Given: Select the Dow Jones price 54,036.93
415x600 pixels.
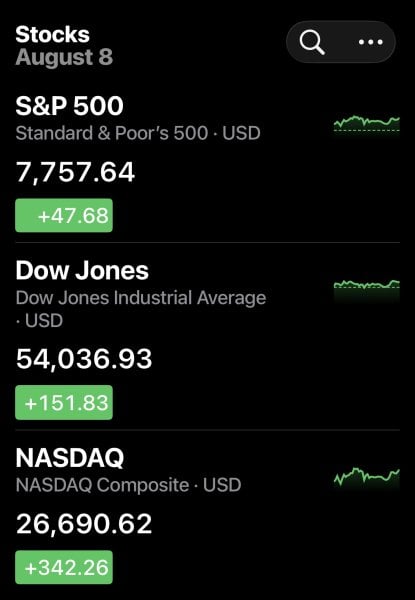Looking at the screenshot, I should click(x=84, y=359).
